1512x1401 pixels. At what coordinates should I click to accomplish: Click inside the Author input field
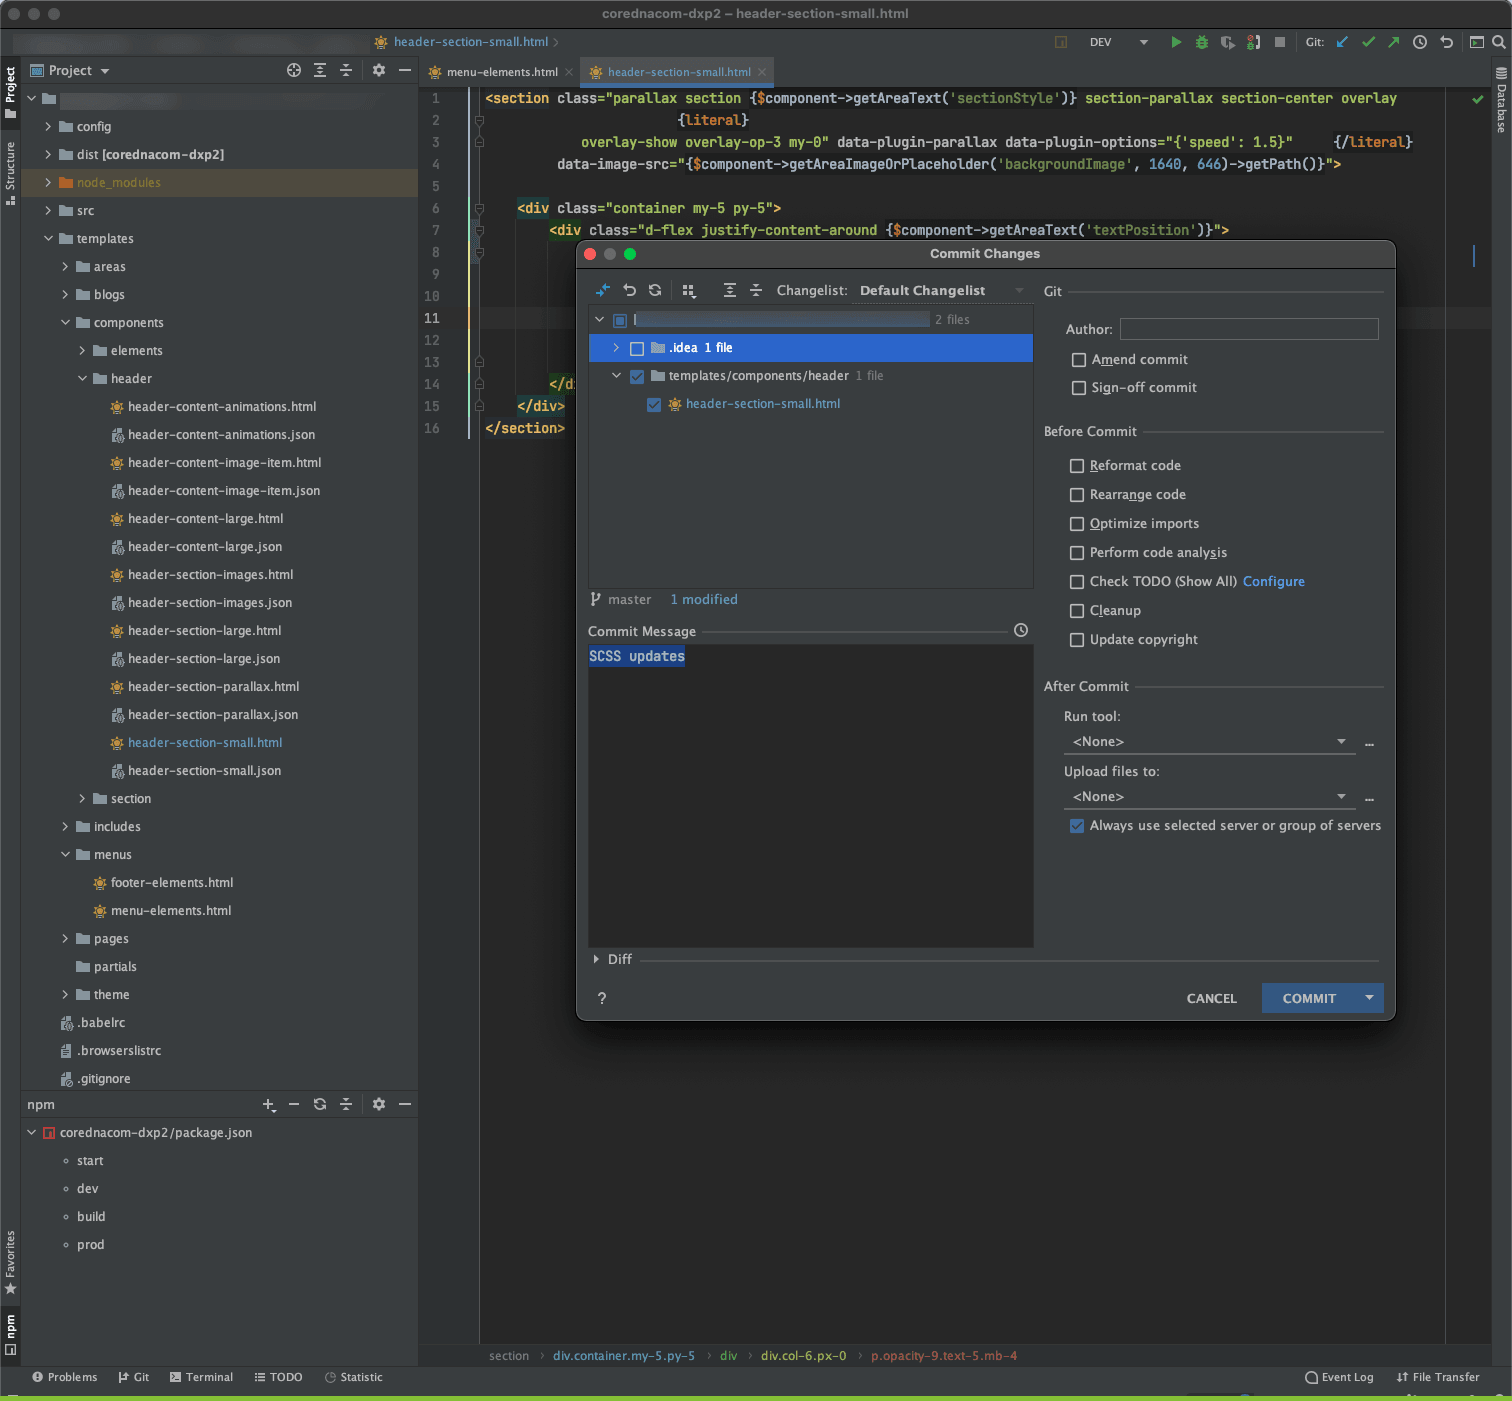(1248, 328)
